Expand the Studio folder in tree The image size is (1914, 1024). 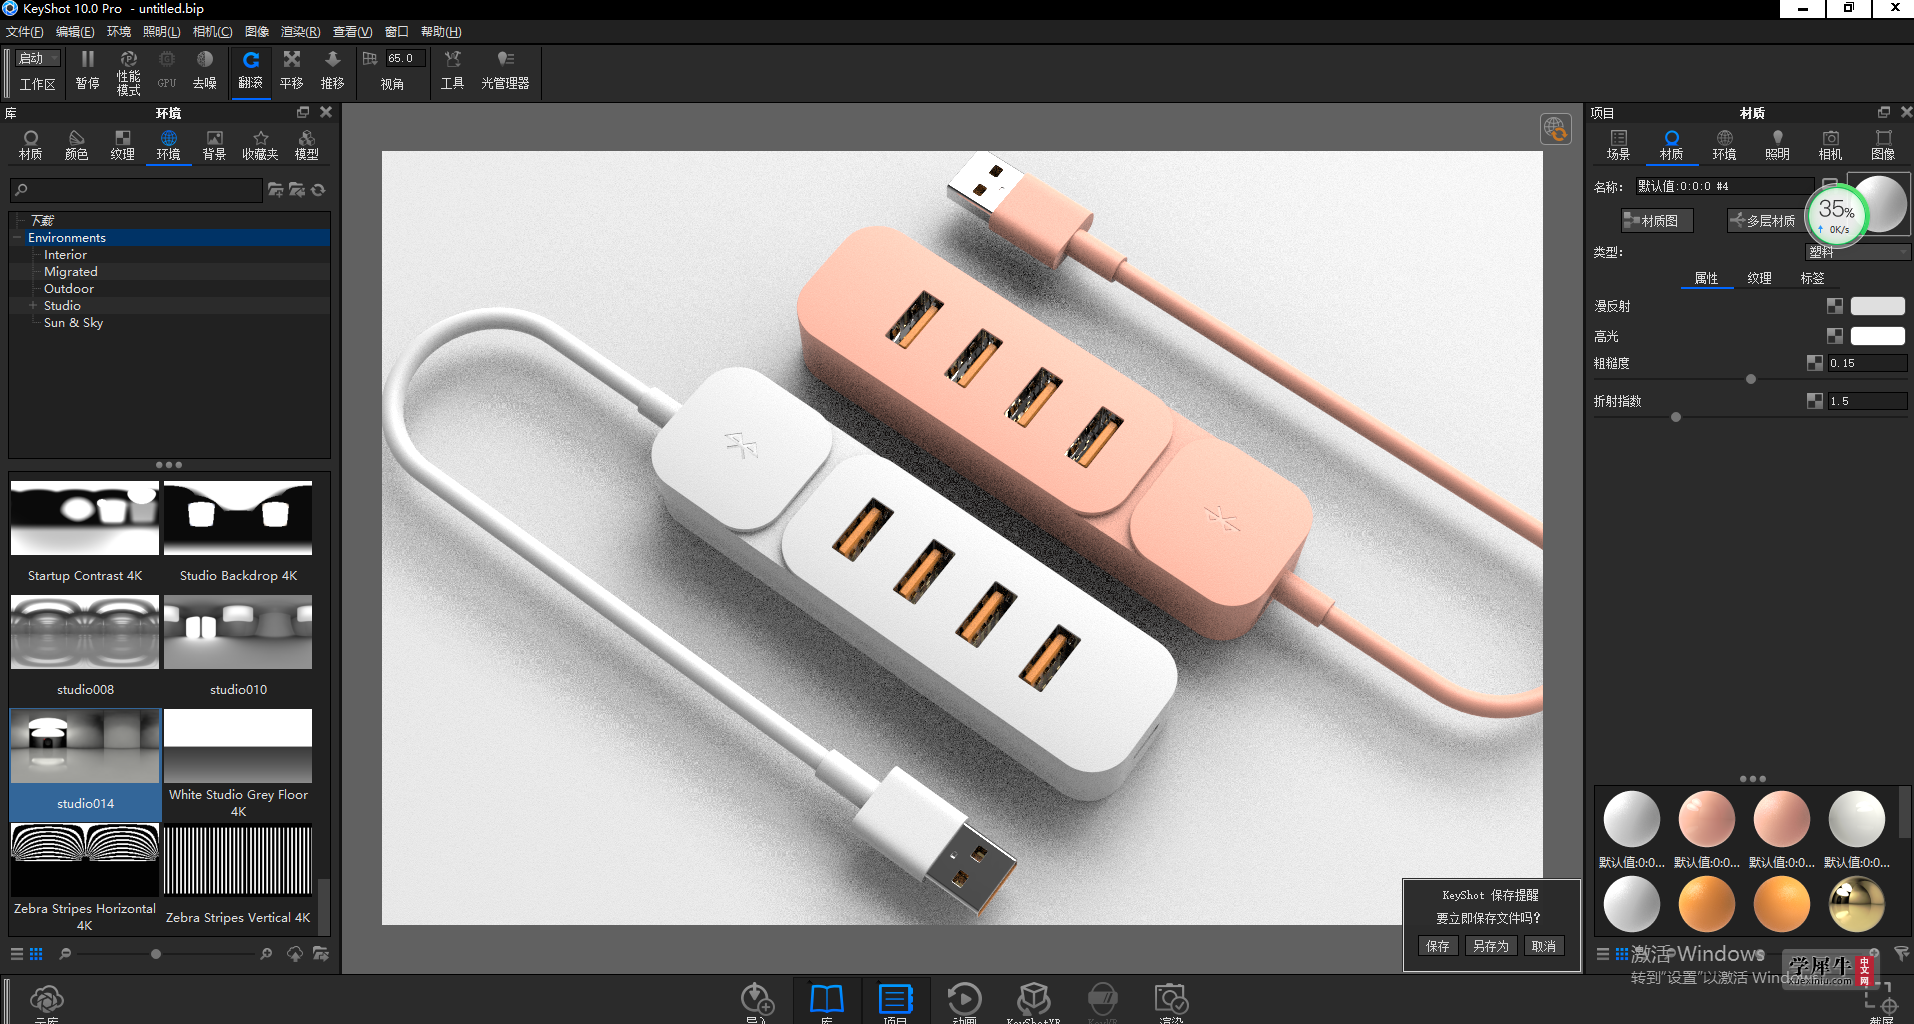click(33, 306)
